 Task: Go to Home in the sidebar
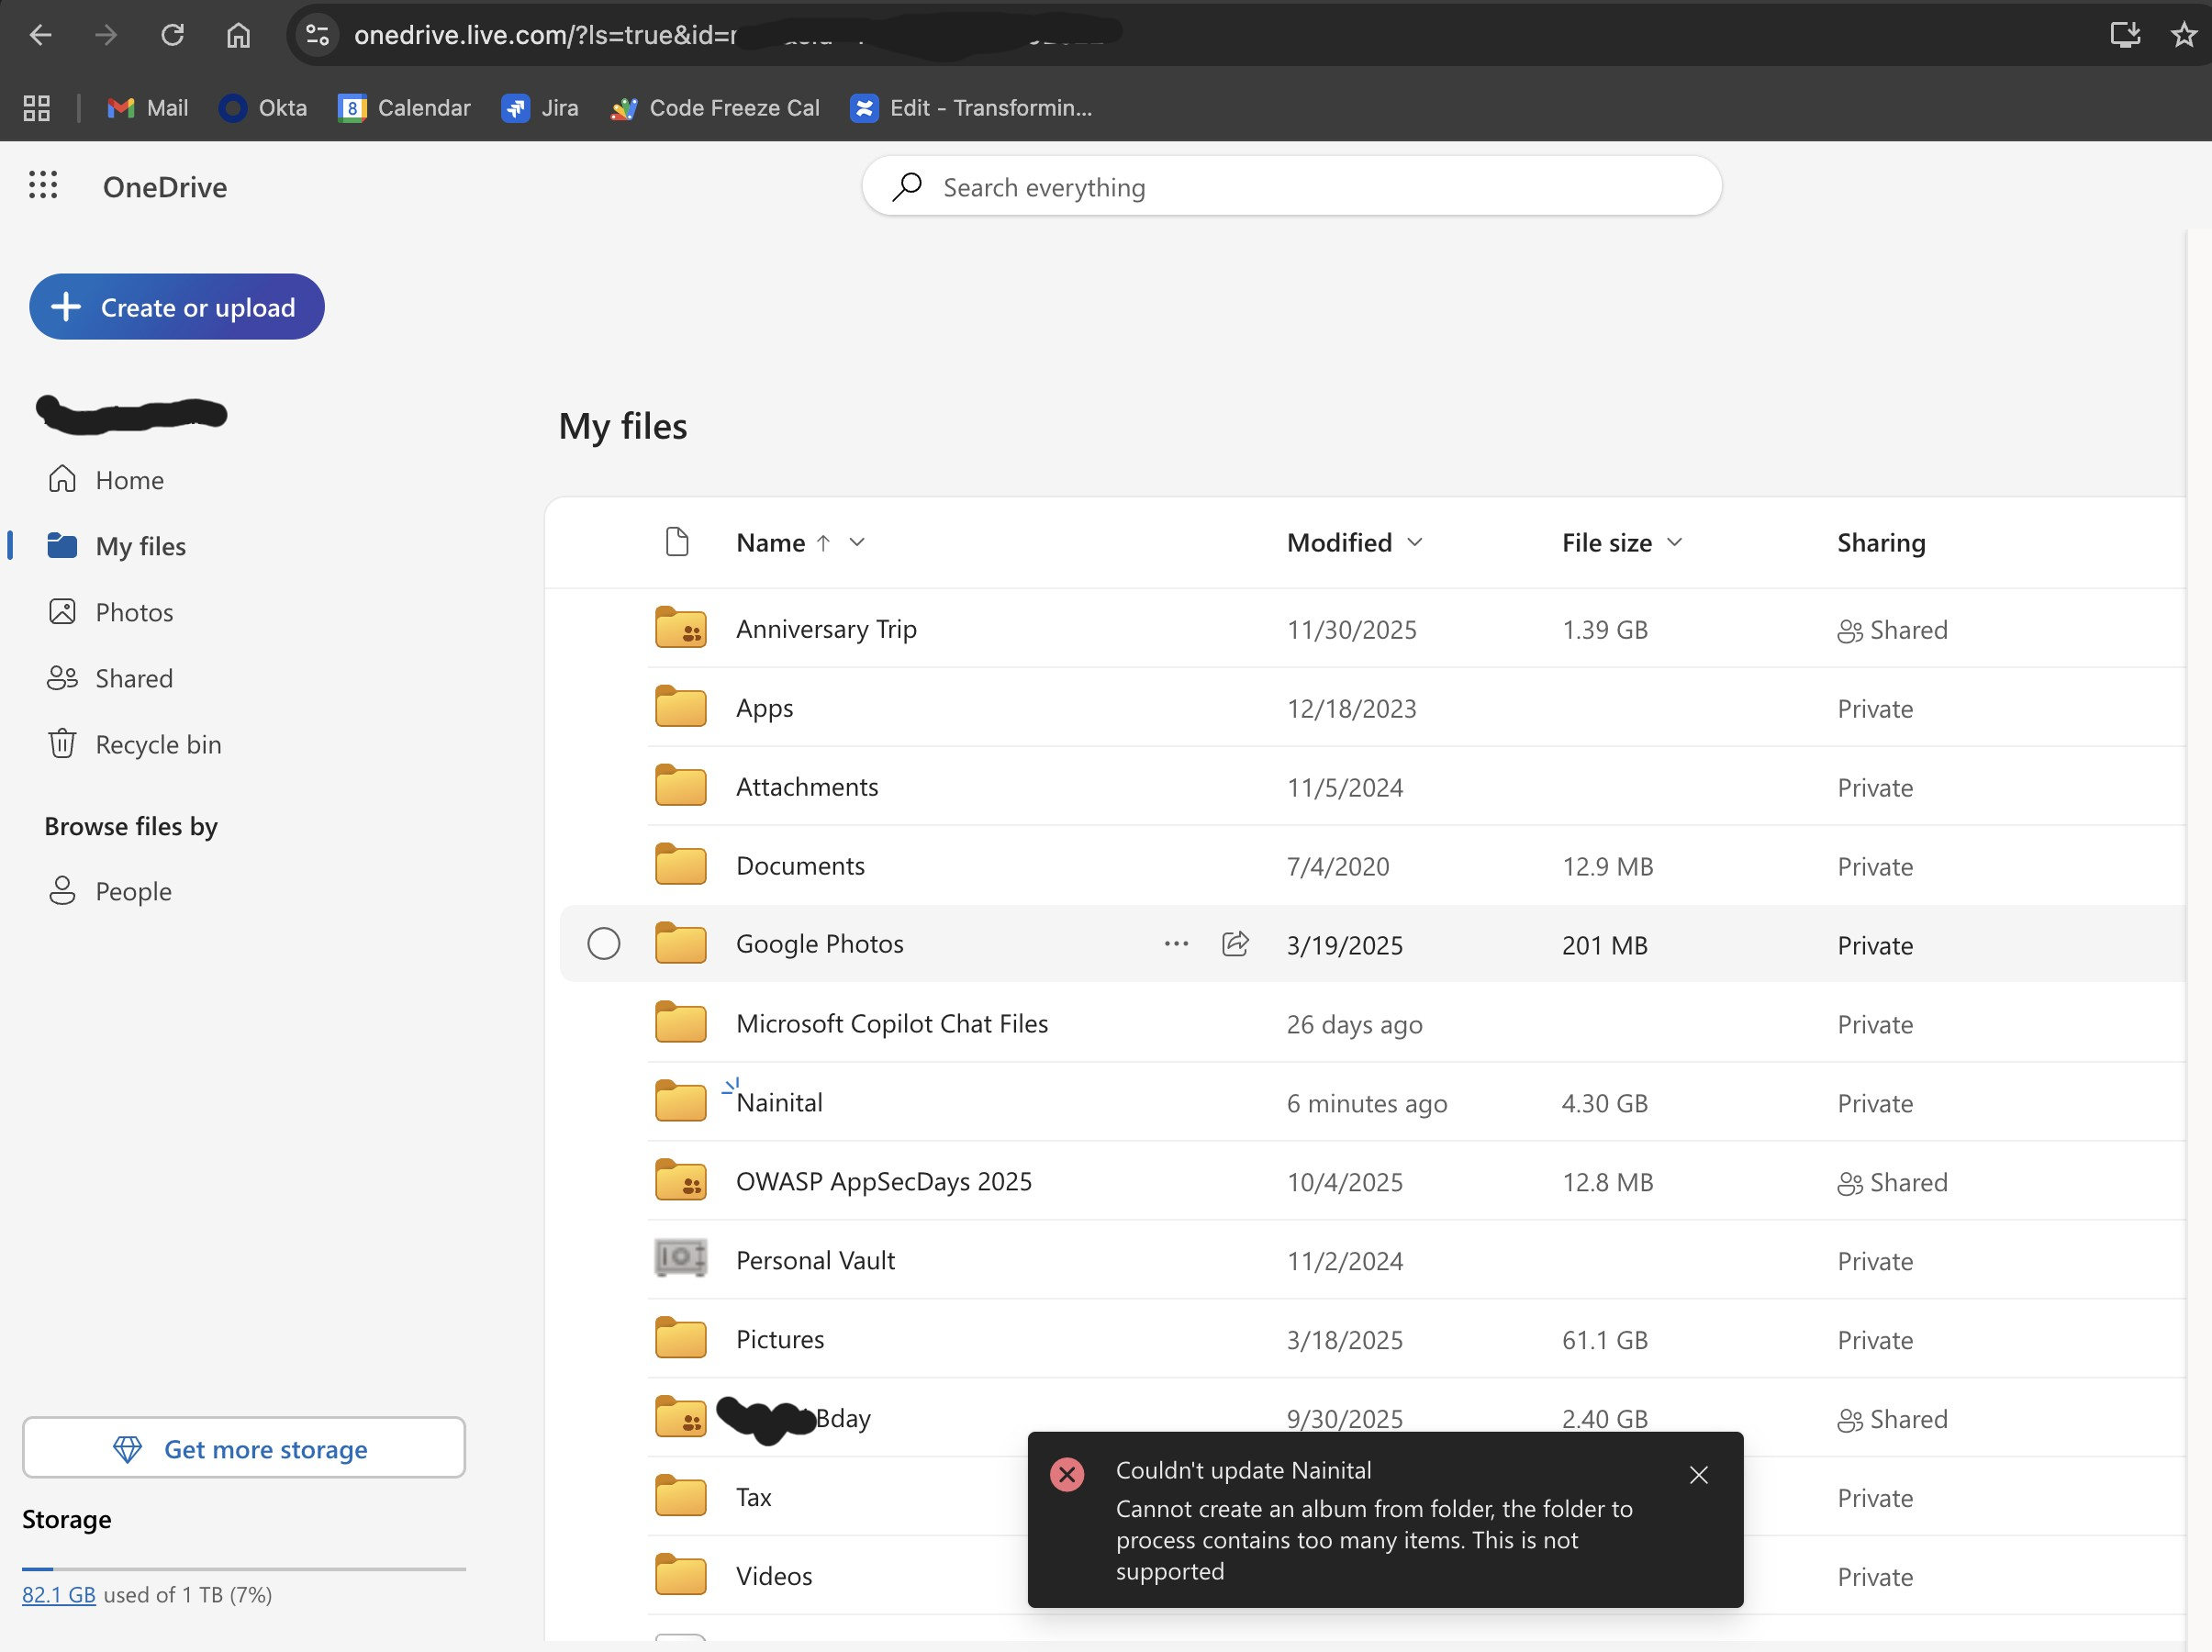(130, 480)
